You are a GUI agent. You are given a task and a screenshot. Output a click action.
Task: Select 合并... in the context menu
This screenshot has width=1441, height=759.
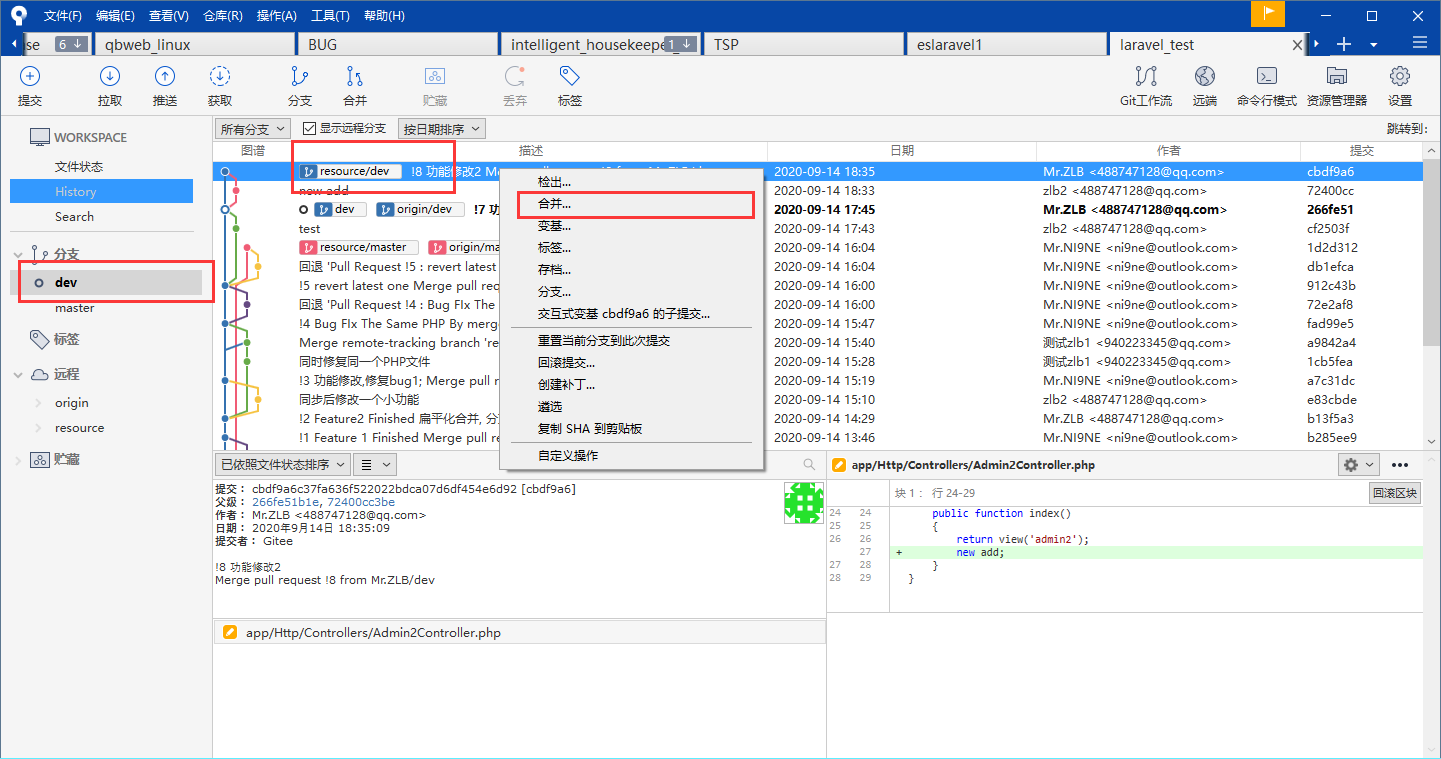click(555, 204)
